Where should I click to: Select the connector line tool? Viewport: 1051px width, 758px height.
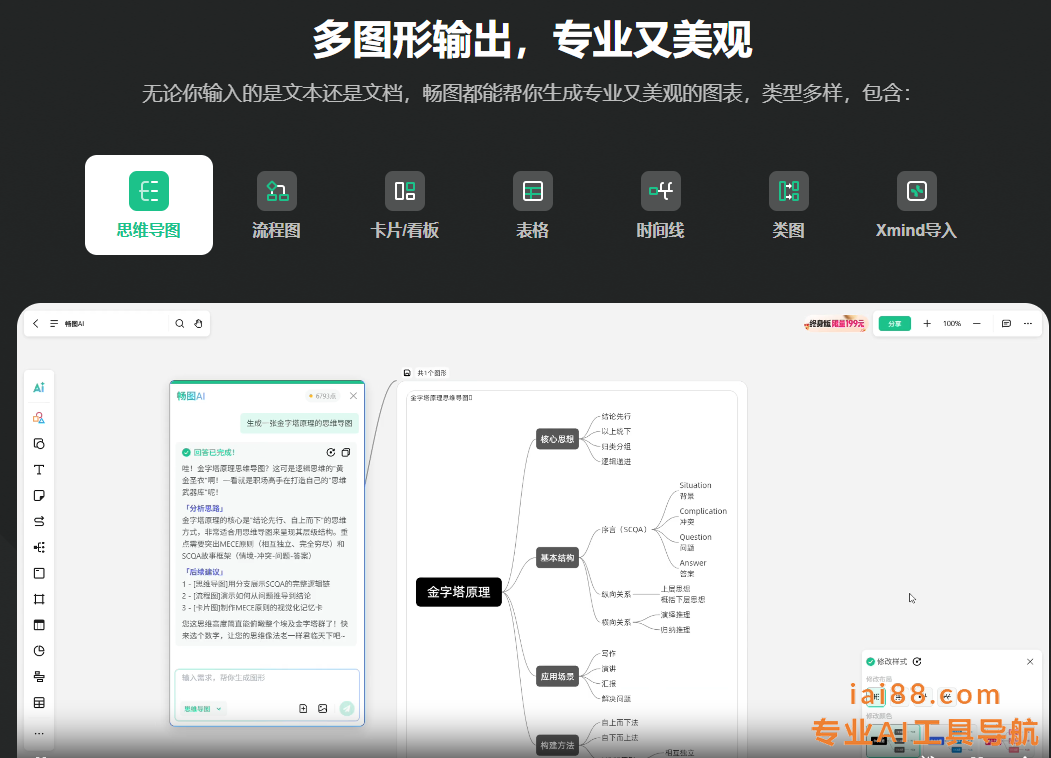click(39, 521)
